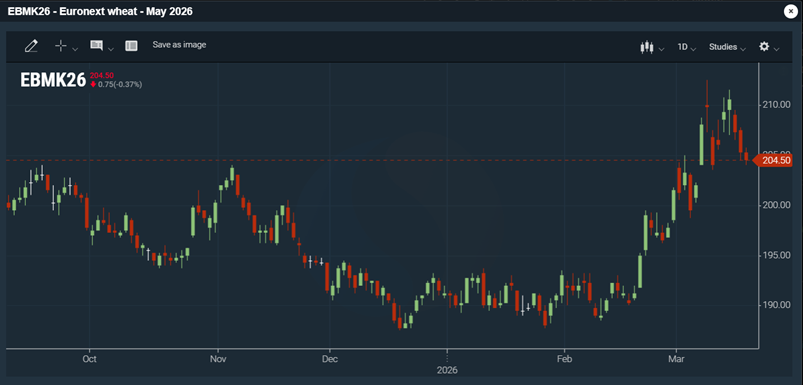Click the Oct date axis label
The width and height of the screenshot is (803, 385).
click(90, 358)
